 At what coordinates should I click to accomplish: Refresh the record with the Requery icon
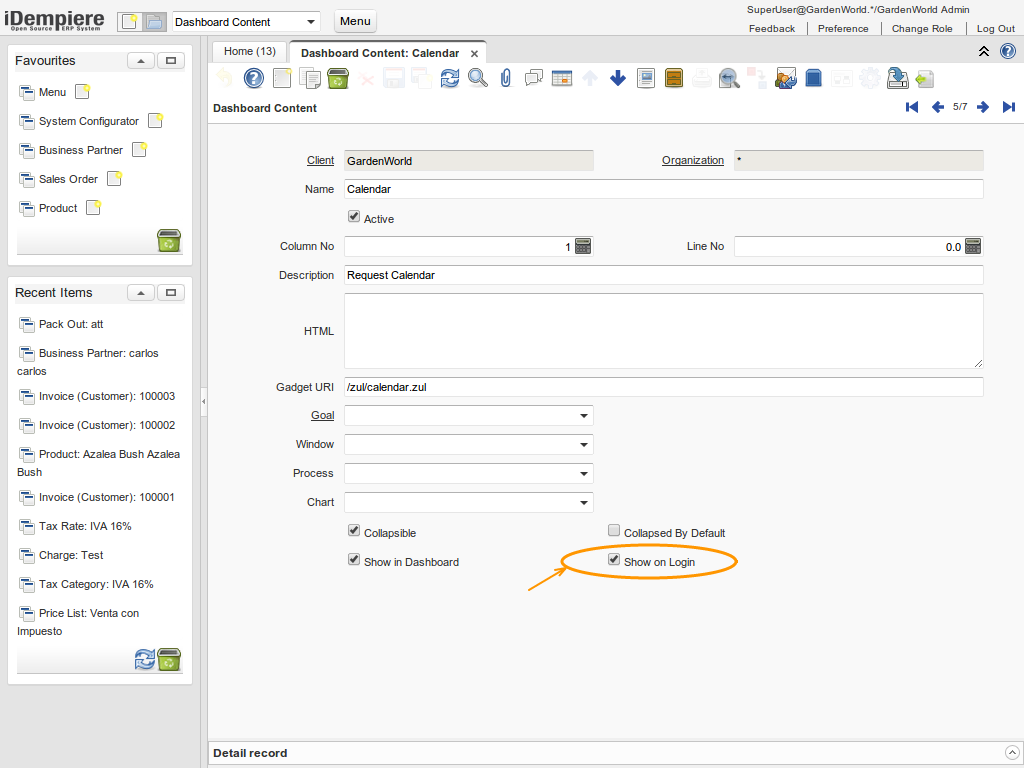[x=449, y=77]
